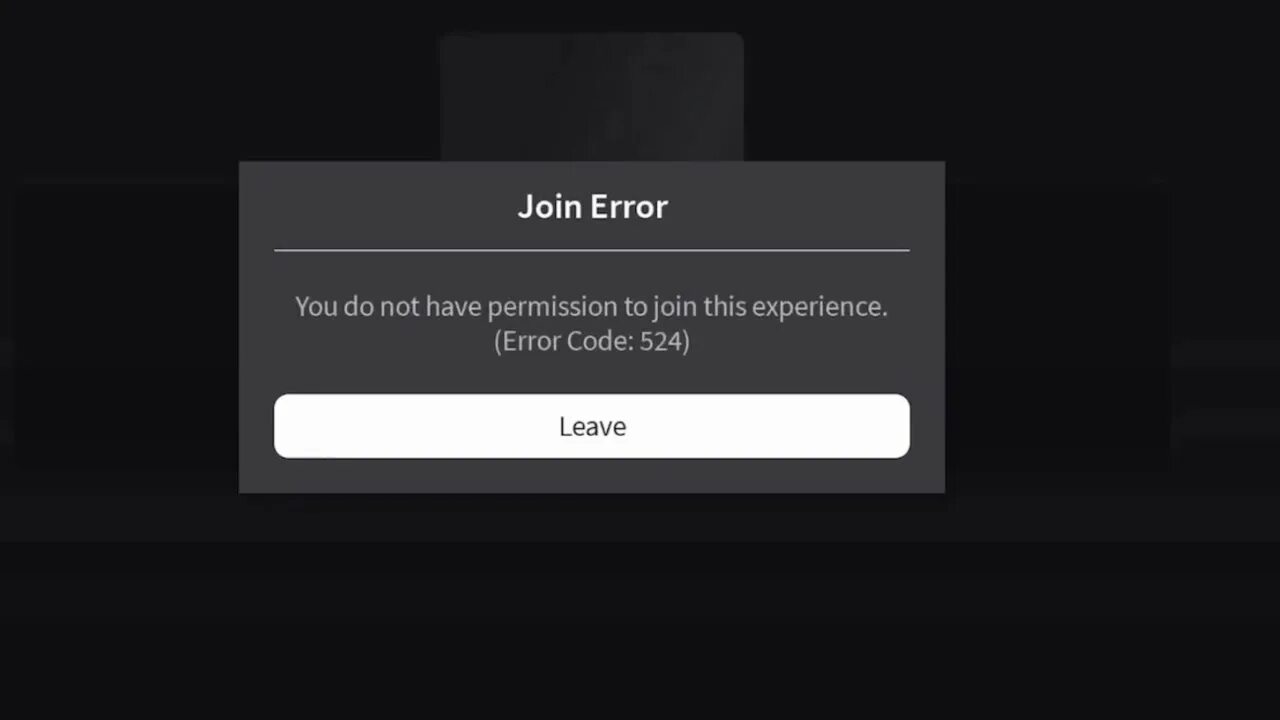Screen dimensions: 1280x720
Task: Click the dimmed thumbnail above the dialog
Action: tap(592, 96)
